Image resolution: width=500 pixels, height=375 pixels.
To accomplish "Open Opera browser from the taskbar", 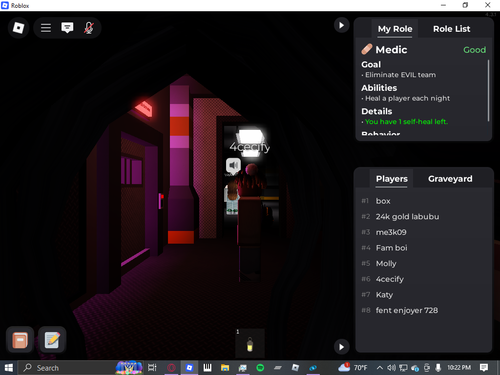I will click(171, 368).
